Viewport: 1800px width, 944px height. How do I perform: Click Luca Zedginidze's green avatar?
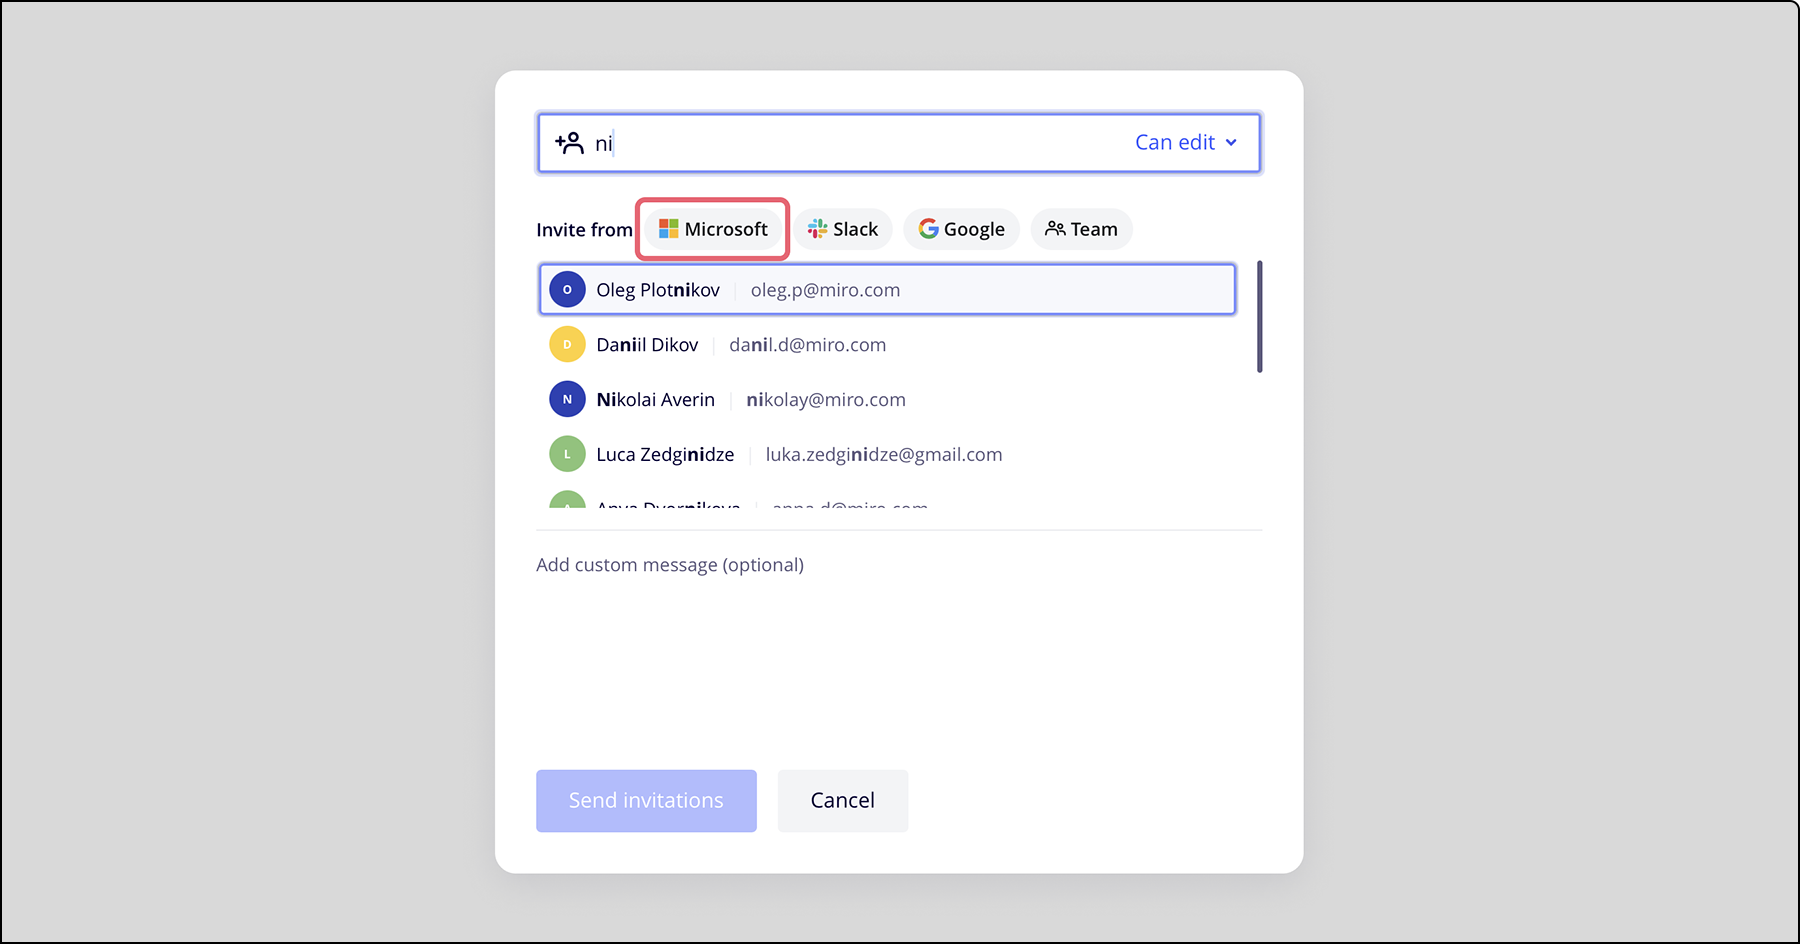[x=567, y=455]
